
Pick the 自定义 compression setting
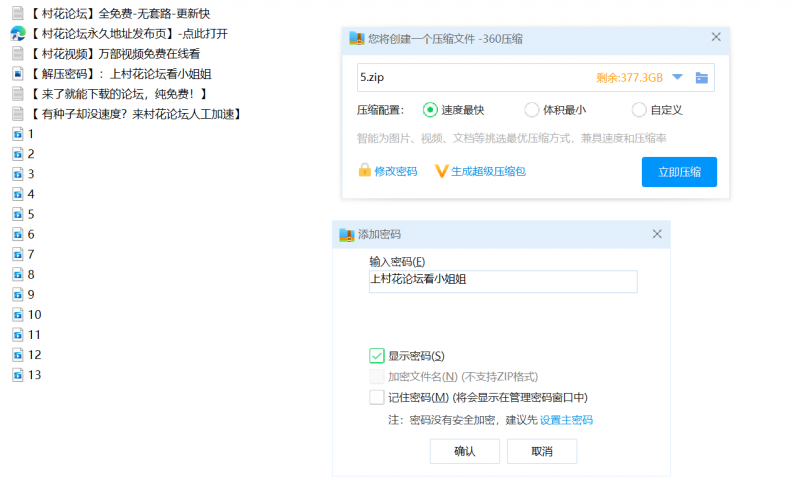(x=639, y=110)
